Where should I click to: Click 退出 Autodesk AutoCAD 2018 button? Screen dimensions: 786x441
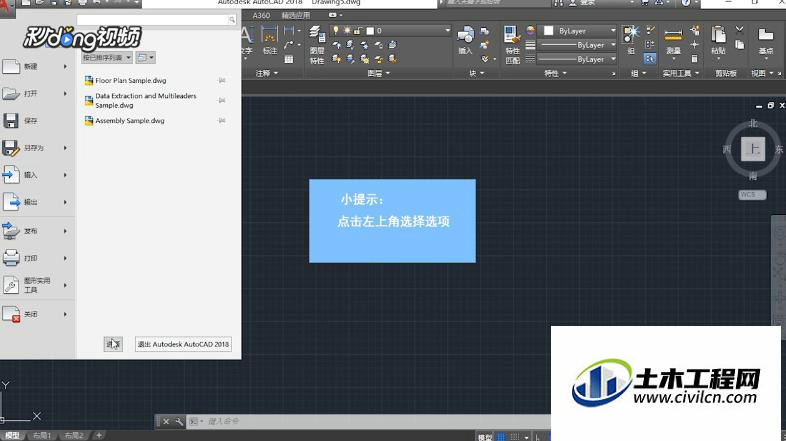tap(183, 344)
